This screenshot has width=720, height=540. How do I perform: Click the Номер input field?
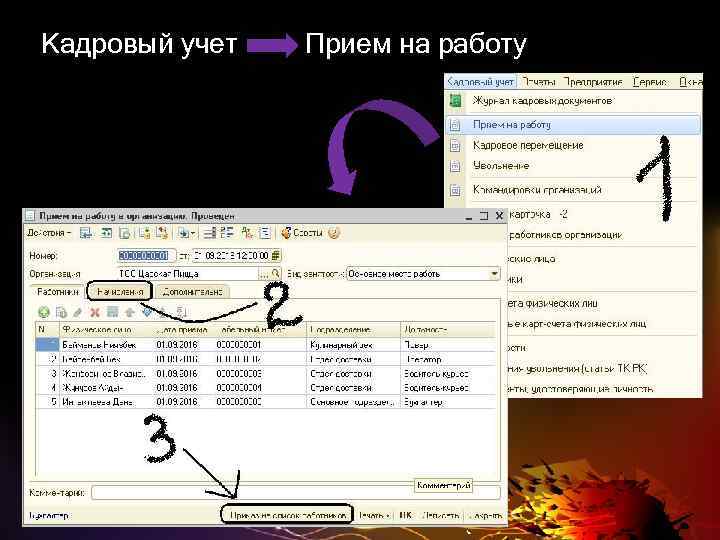(146, 255)
